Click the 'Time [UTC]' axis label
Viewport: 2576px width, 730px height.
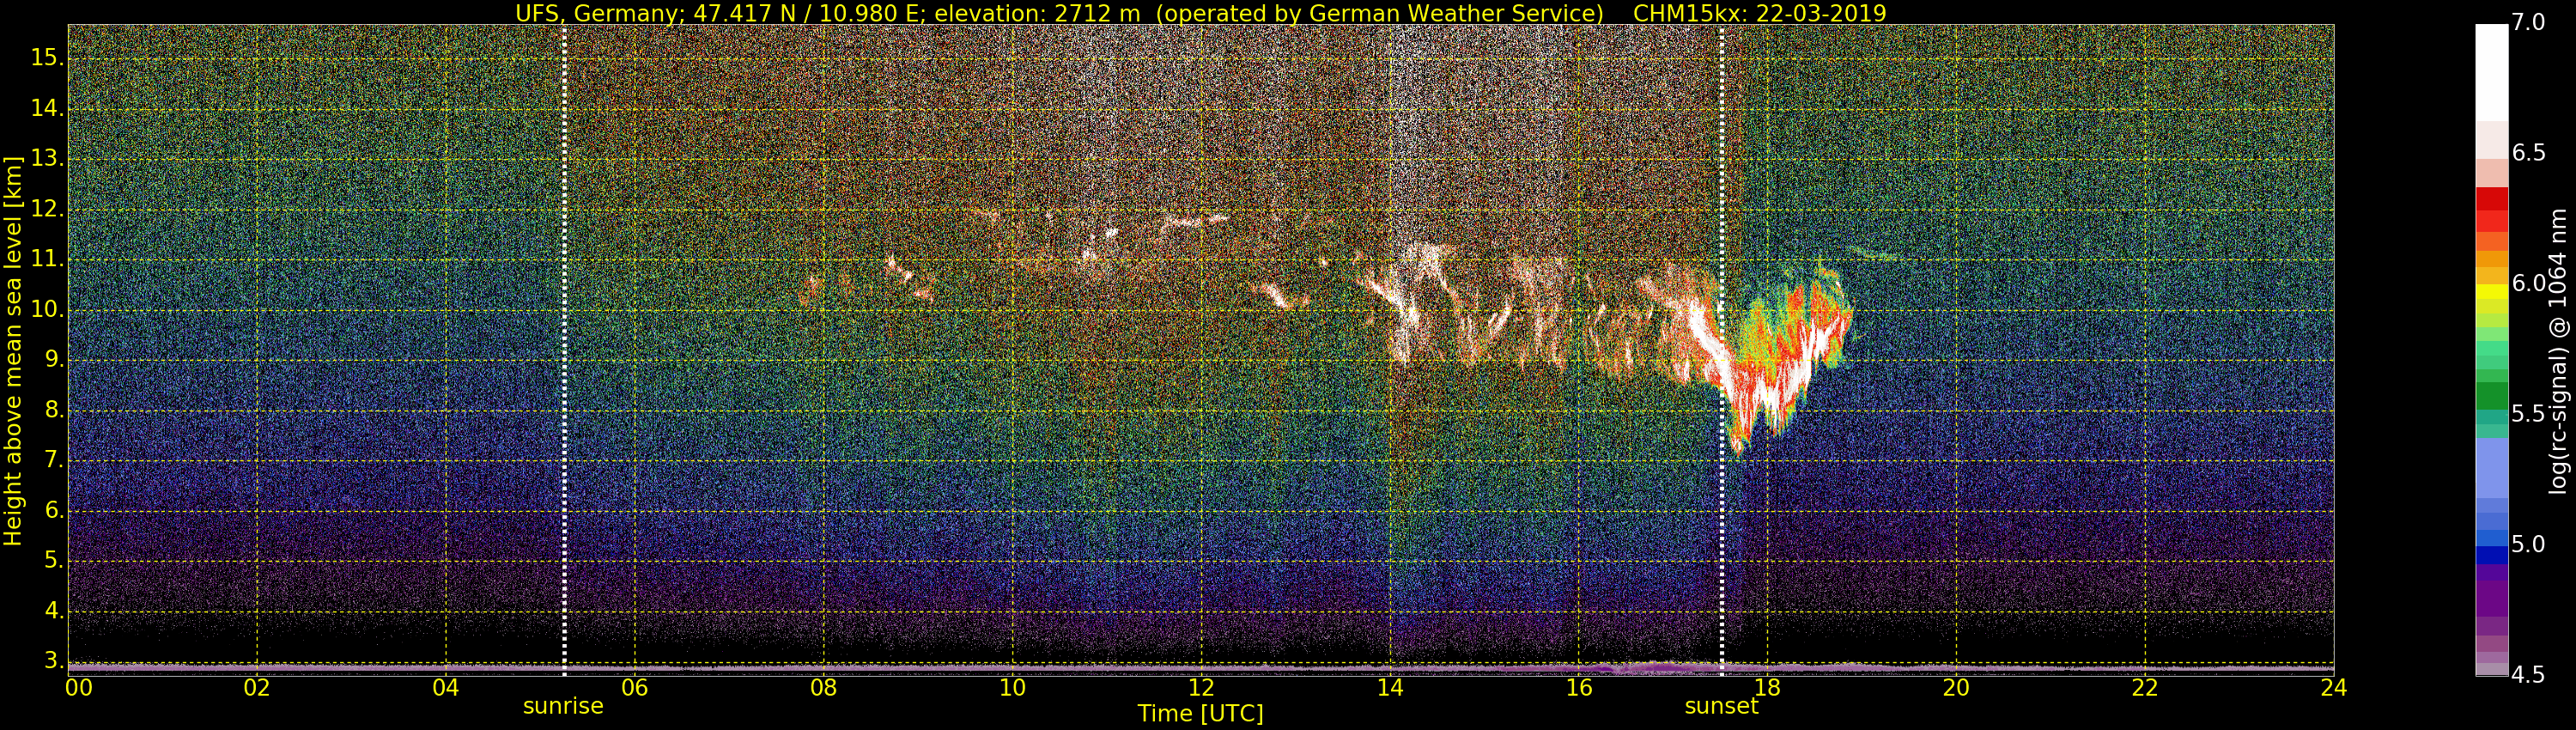1200,714
